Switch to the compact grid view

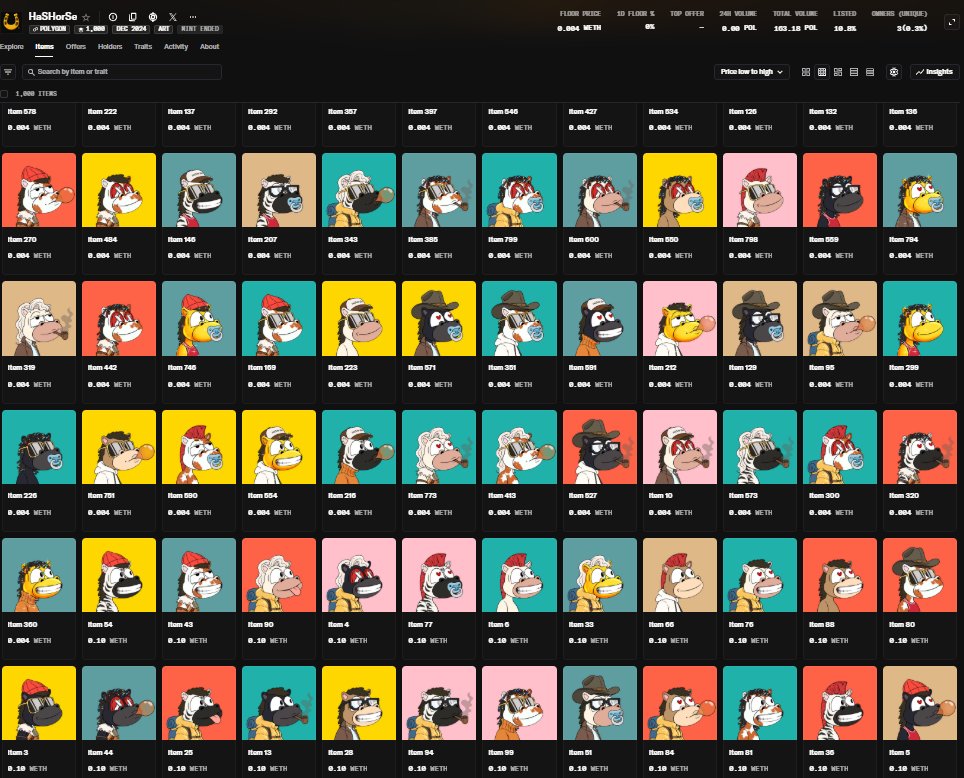point(821,72)
